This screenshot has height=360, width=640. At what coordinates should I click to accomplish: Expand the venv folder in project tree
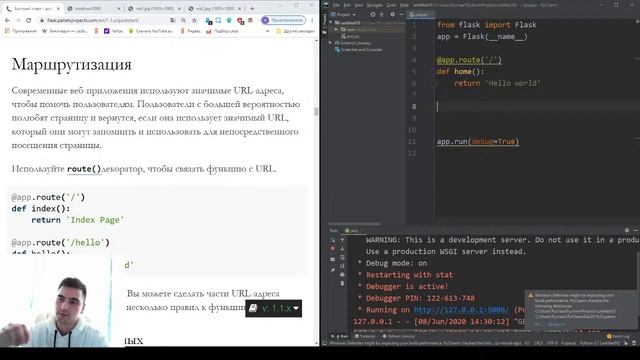pyautogui.click(x=336, y=29)
